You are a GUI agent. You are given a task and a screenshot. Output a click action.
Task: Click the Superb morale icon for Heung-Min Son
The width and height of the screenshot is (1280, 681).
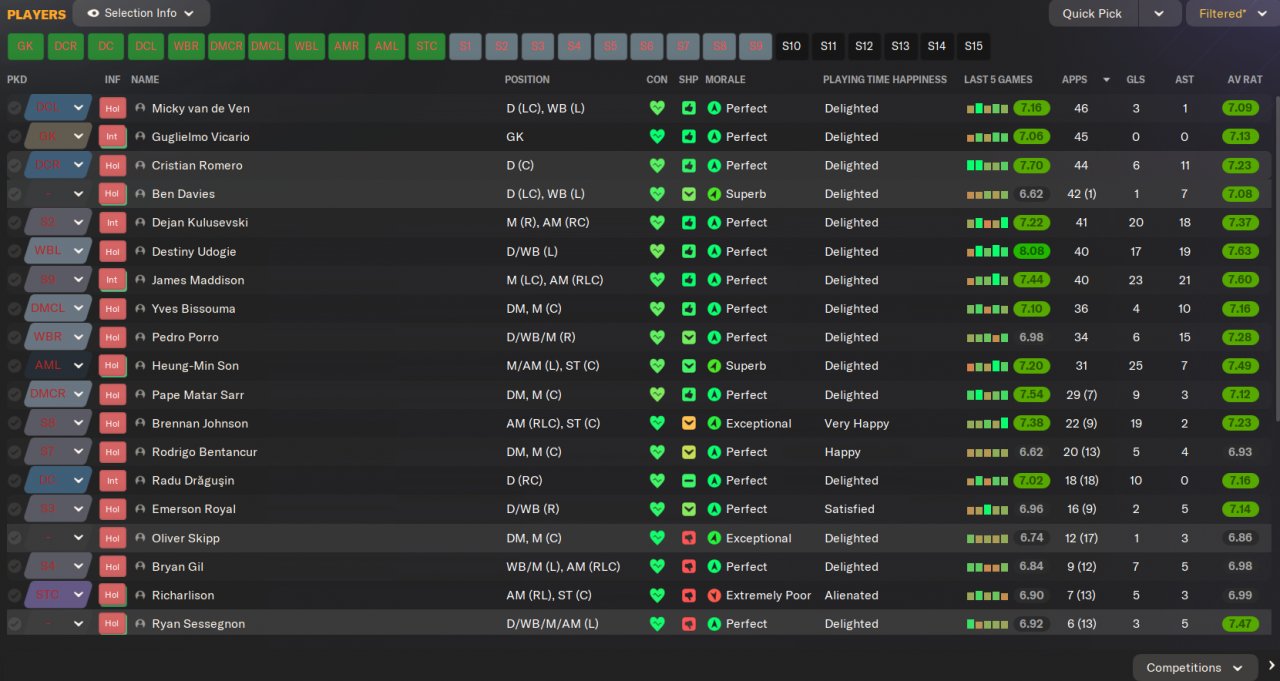pyautogui.click(x=714, y=366)
